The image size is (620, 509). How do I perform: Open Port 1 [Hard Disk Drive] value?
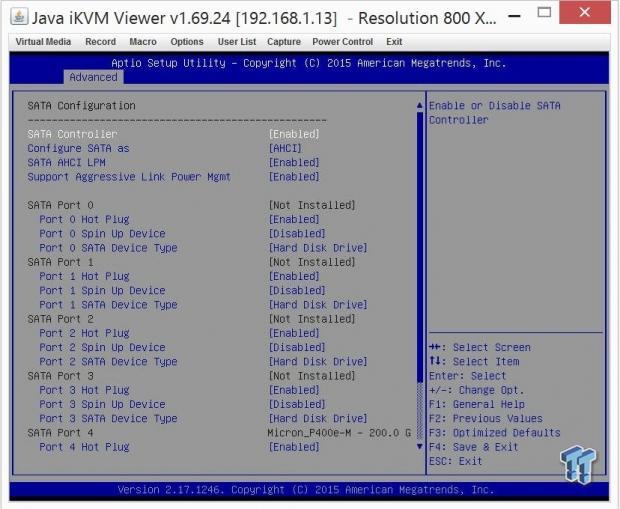click(318, 305)
